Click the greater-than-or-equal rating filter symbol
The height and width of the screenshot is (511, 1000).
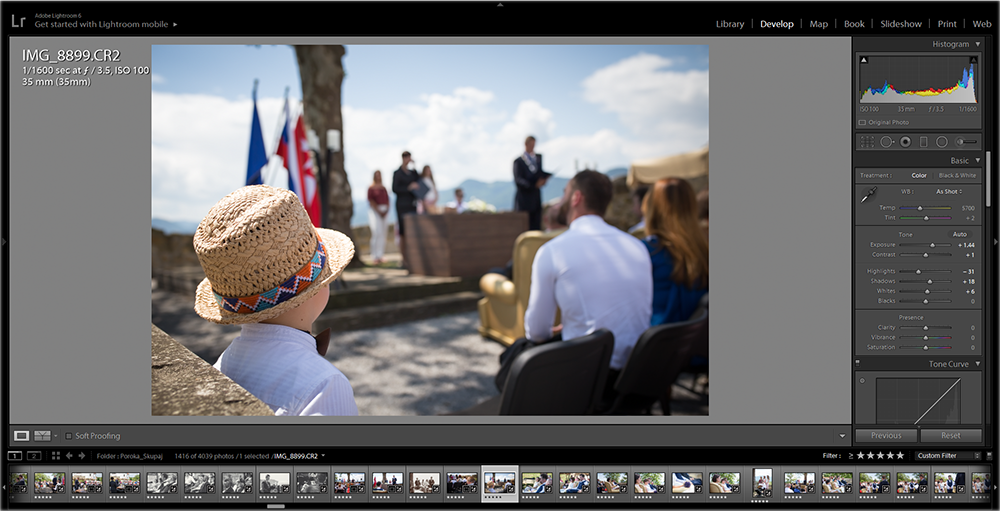click(851, 455)
